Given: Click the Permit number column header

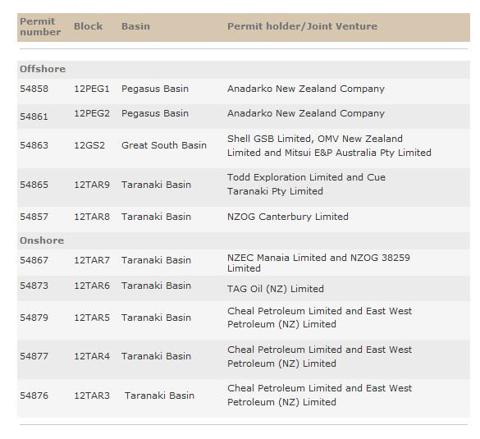Looking at the screenshot, I should click(40, 27).
